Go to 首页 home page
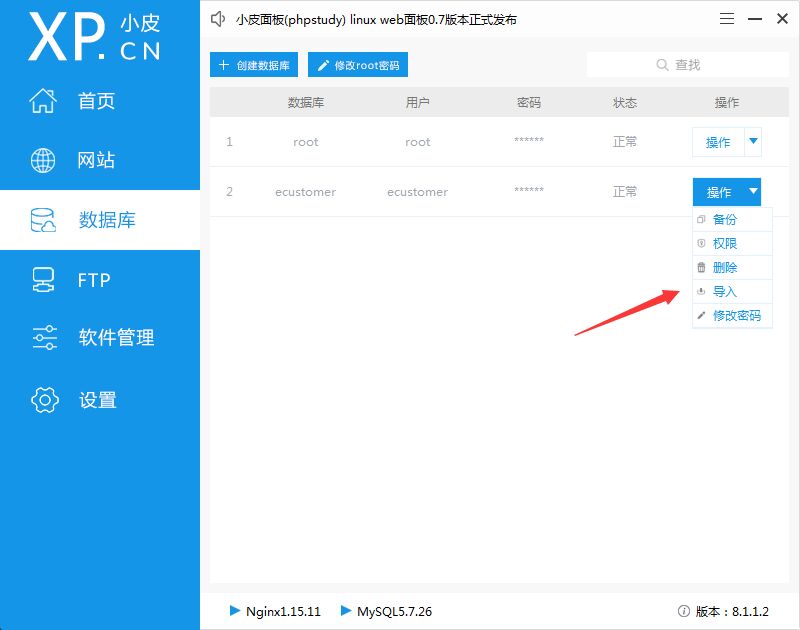 pyautogui.click(x=100, y=100)
